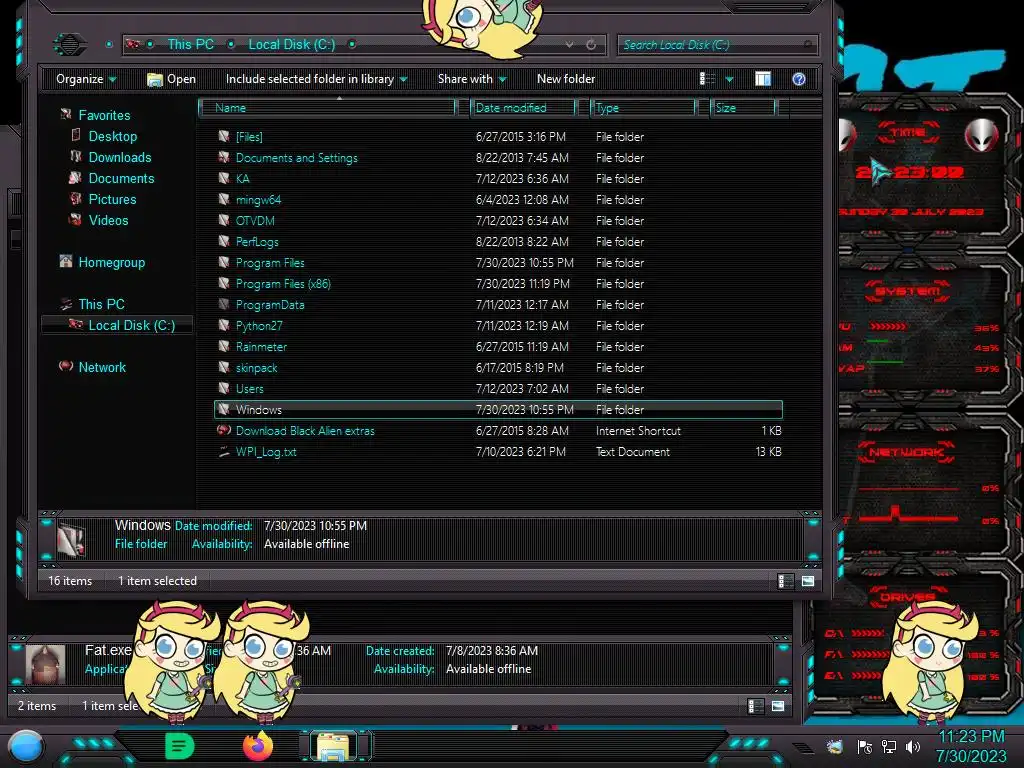
Task: Select the Documents and Settings folder
Action: [x=296, y=157]
